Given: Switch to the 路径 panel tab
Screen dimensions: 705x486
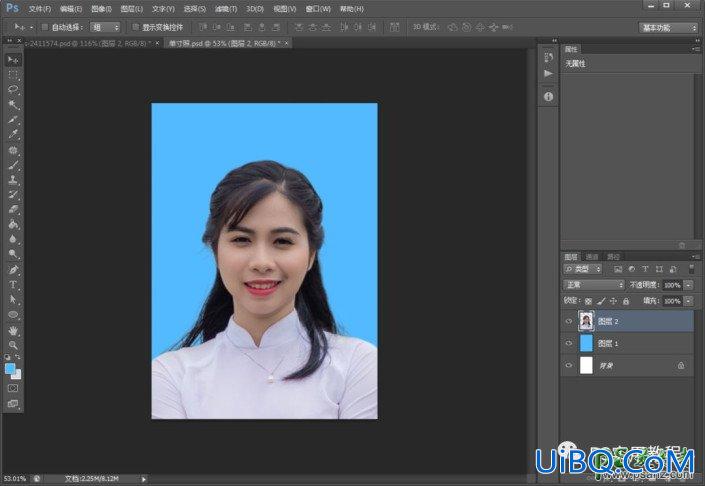Looking at the screenshot, I should click(x=613, y=257).
